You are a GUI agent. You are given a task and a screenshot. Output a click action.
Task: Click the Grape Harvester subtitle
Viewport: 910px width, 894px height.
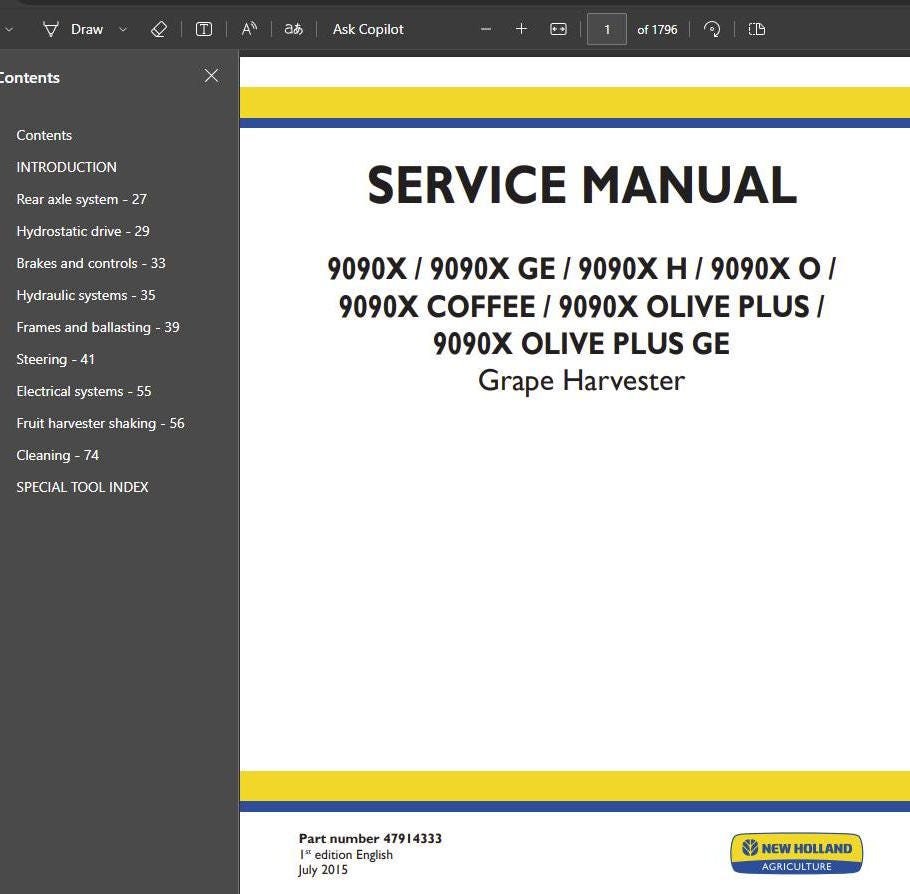[x=582, y=381]
